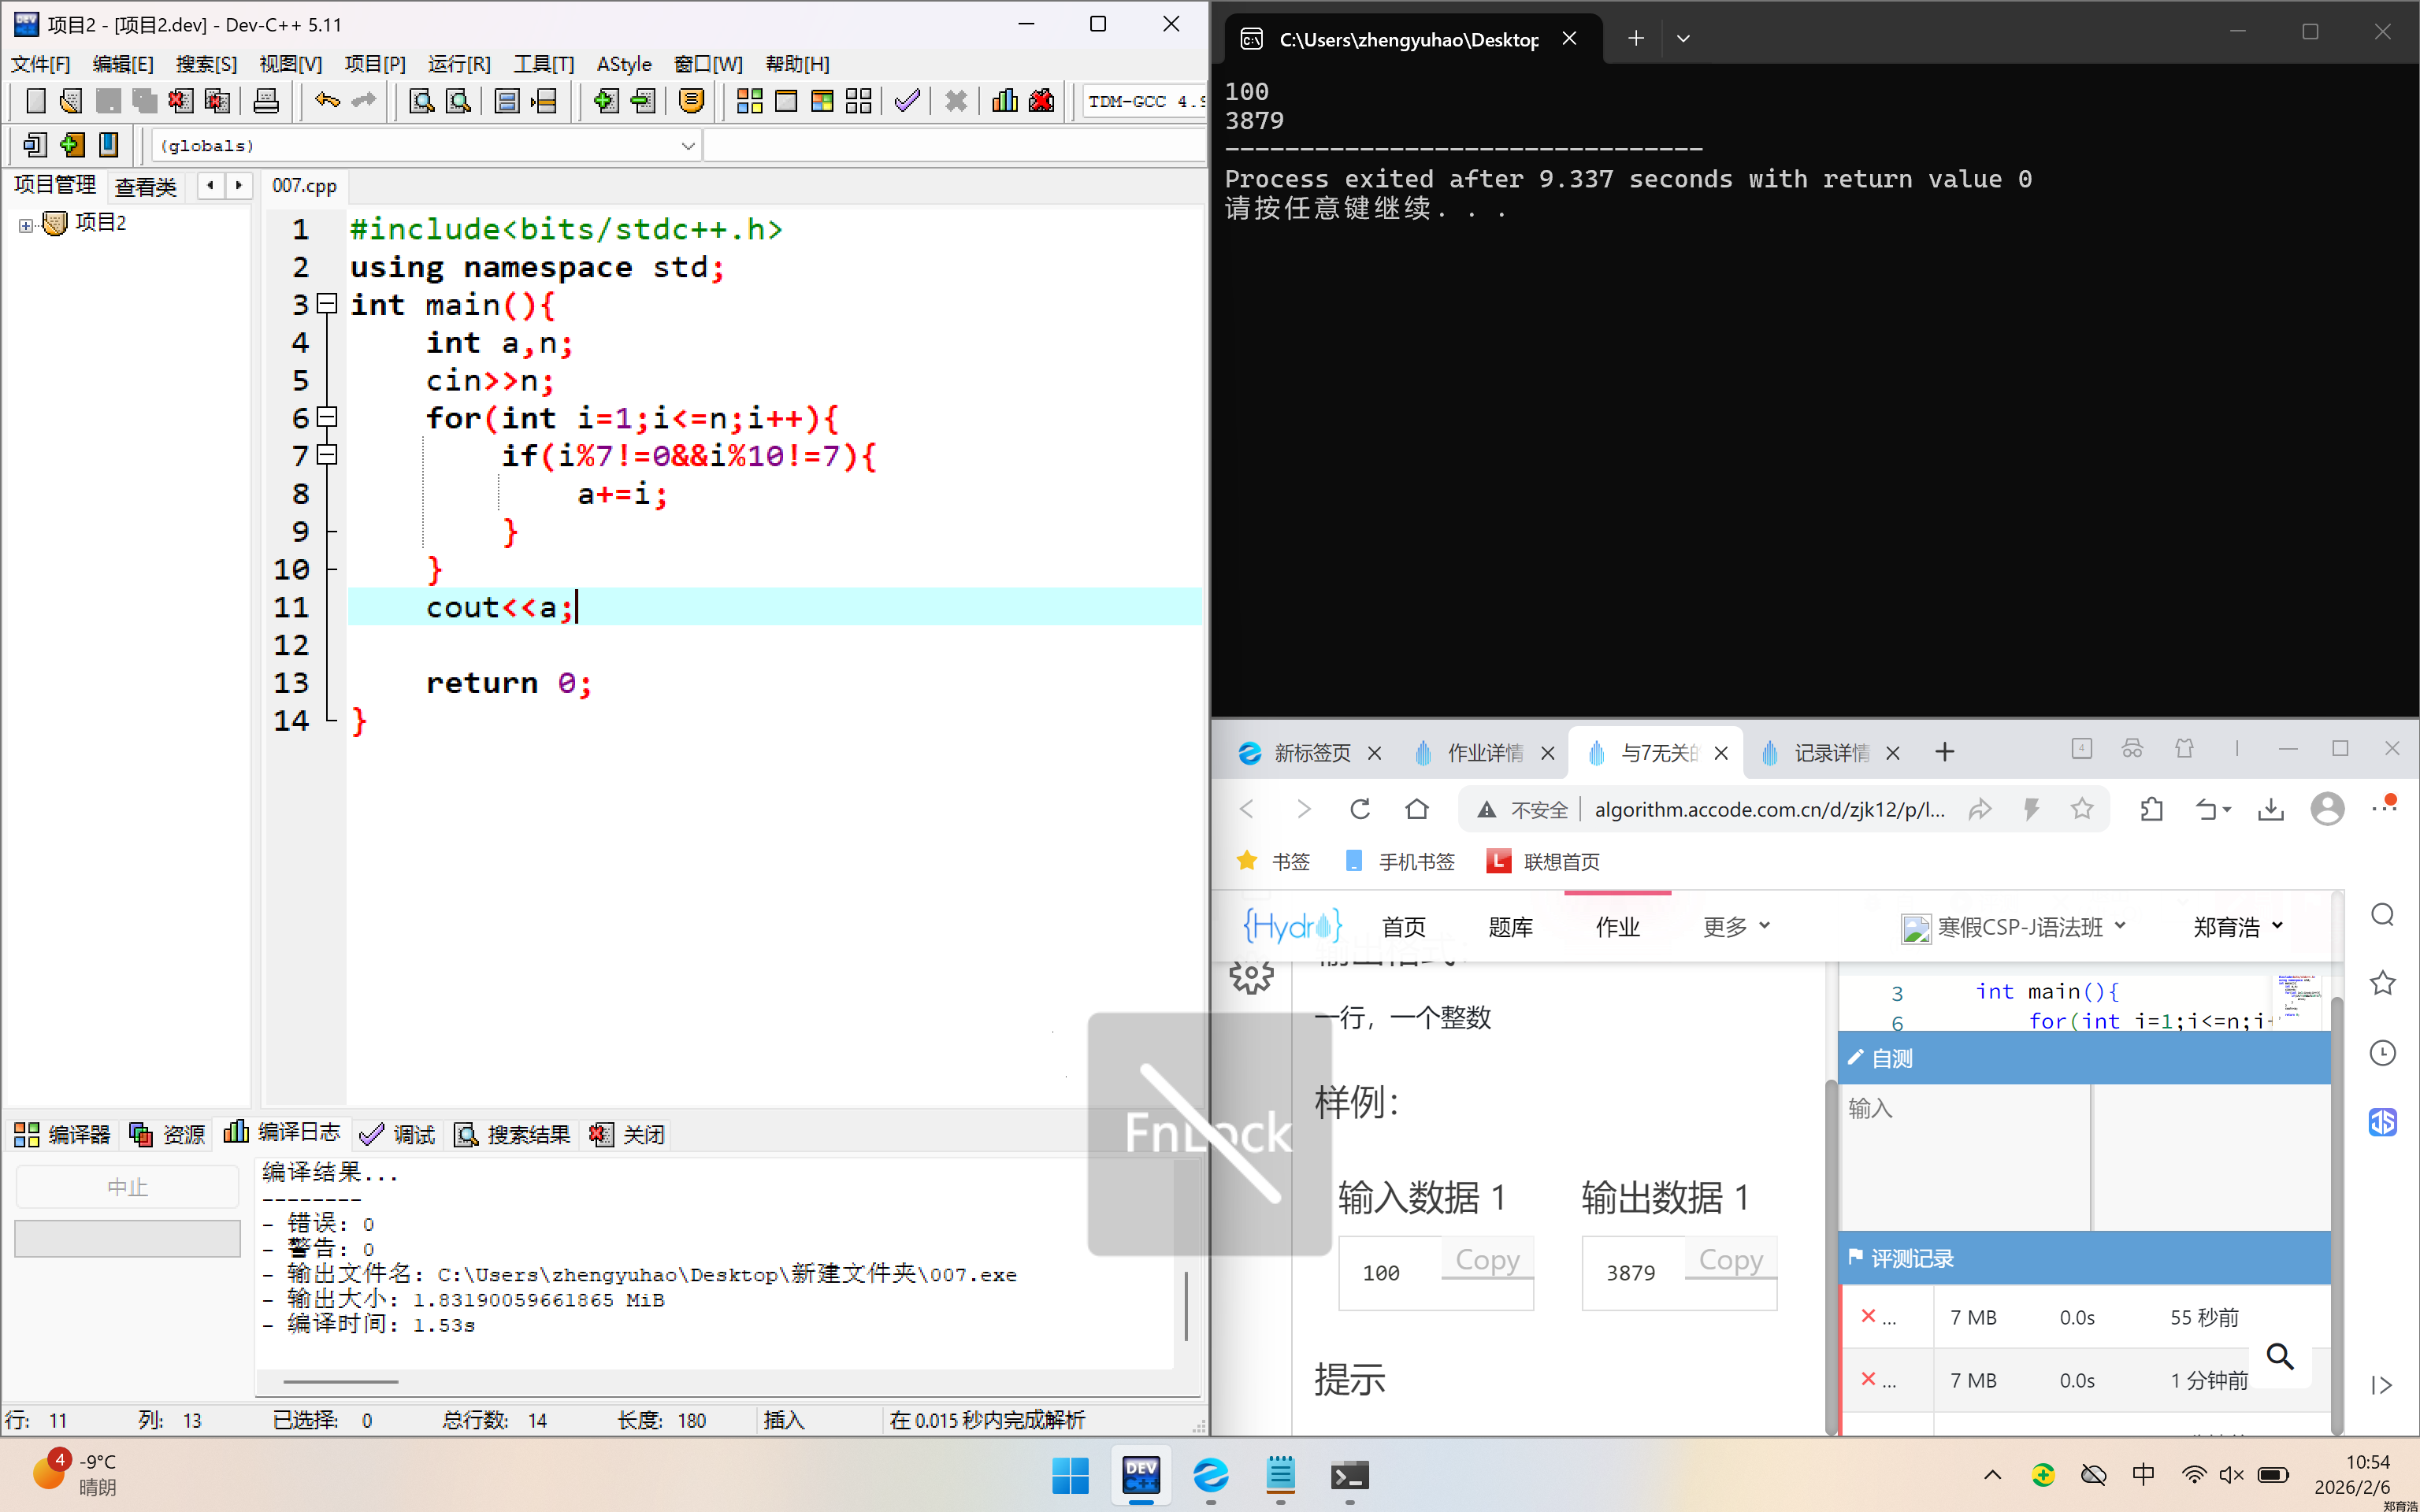Click the 自测 input text area
Screen dimensions: 2420x1512
point(1965,1158)
